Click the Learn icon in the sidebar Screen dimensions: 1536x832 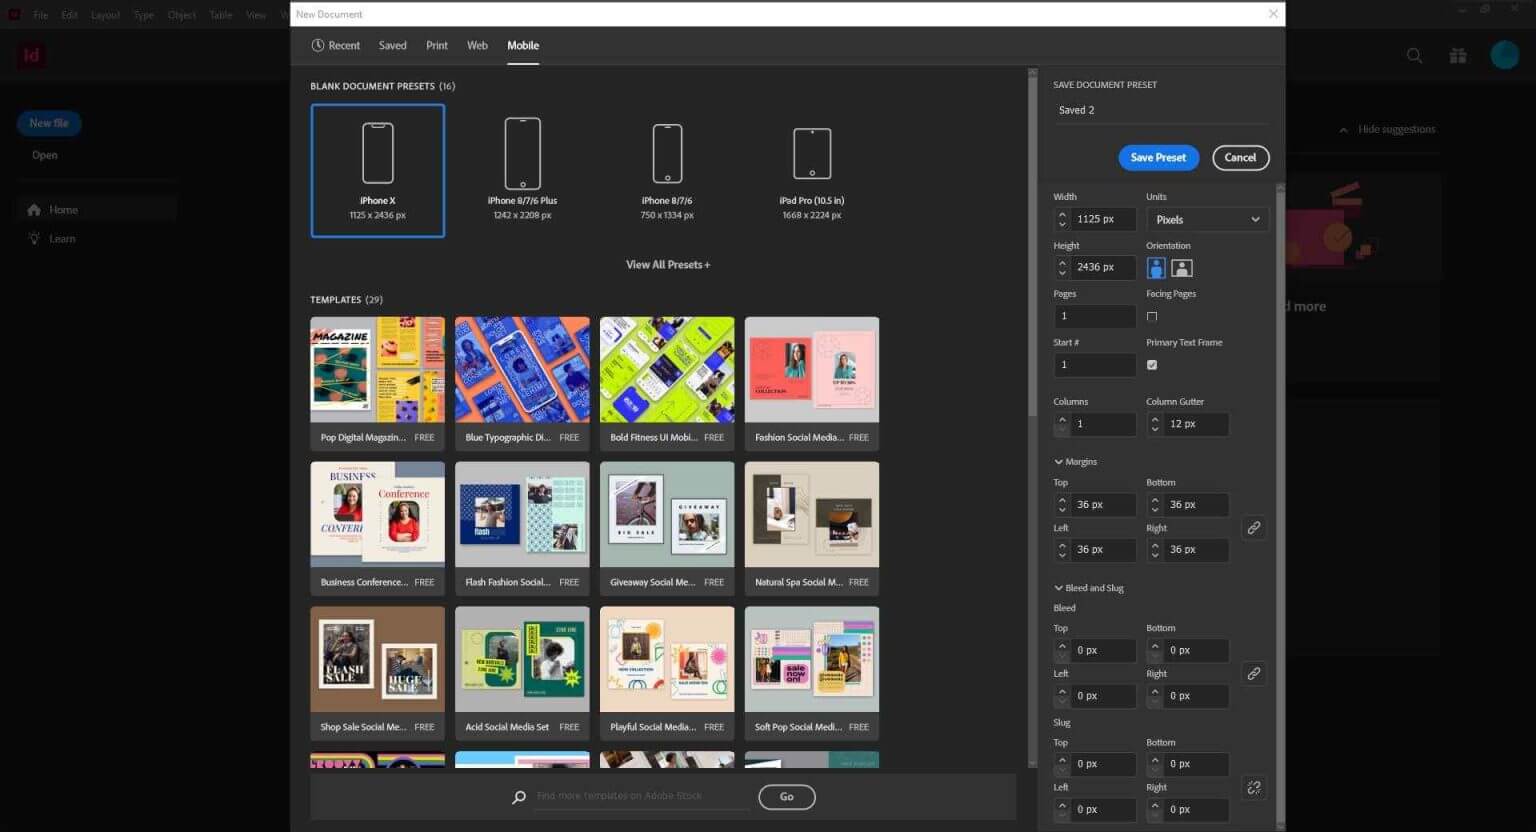pyautogui.click(x=35, y=238)
